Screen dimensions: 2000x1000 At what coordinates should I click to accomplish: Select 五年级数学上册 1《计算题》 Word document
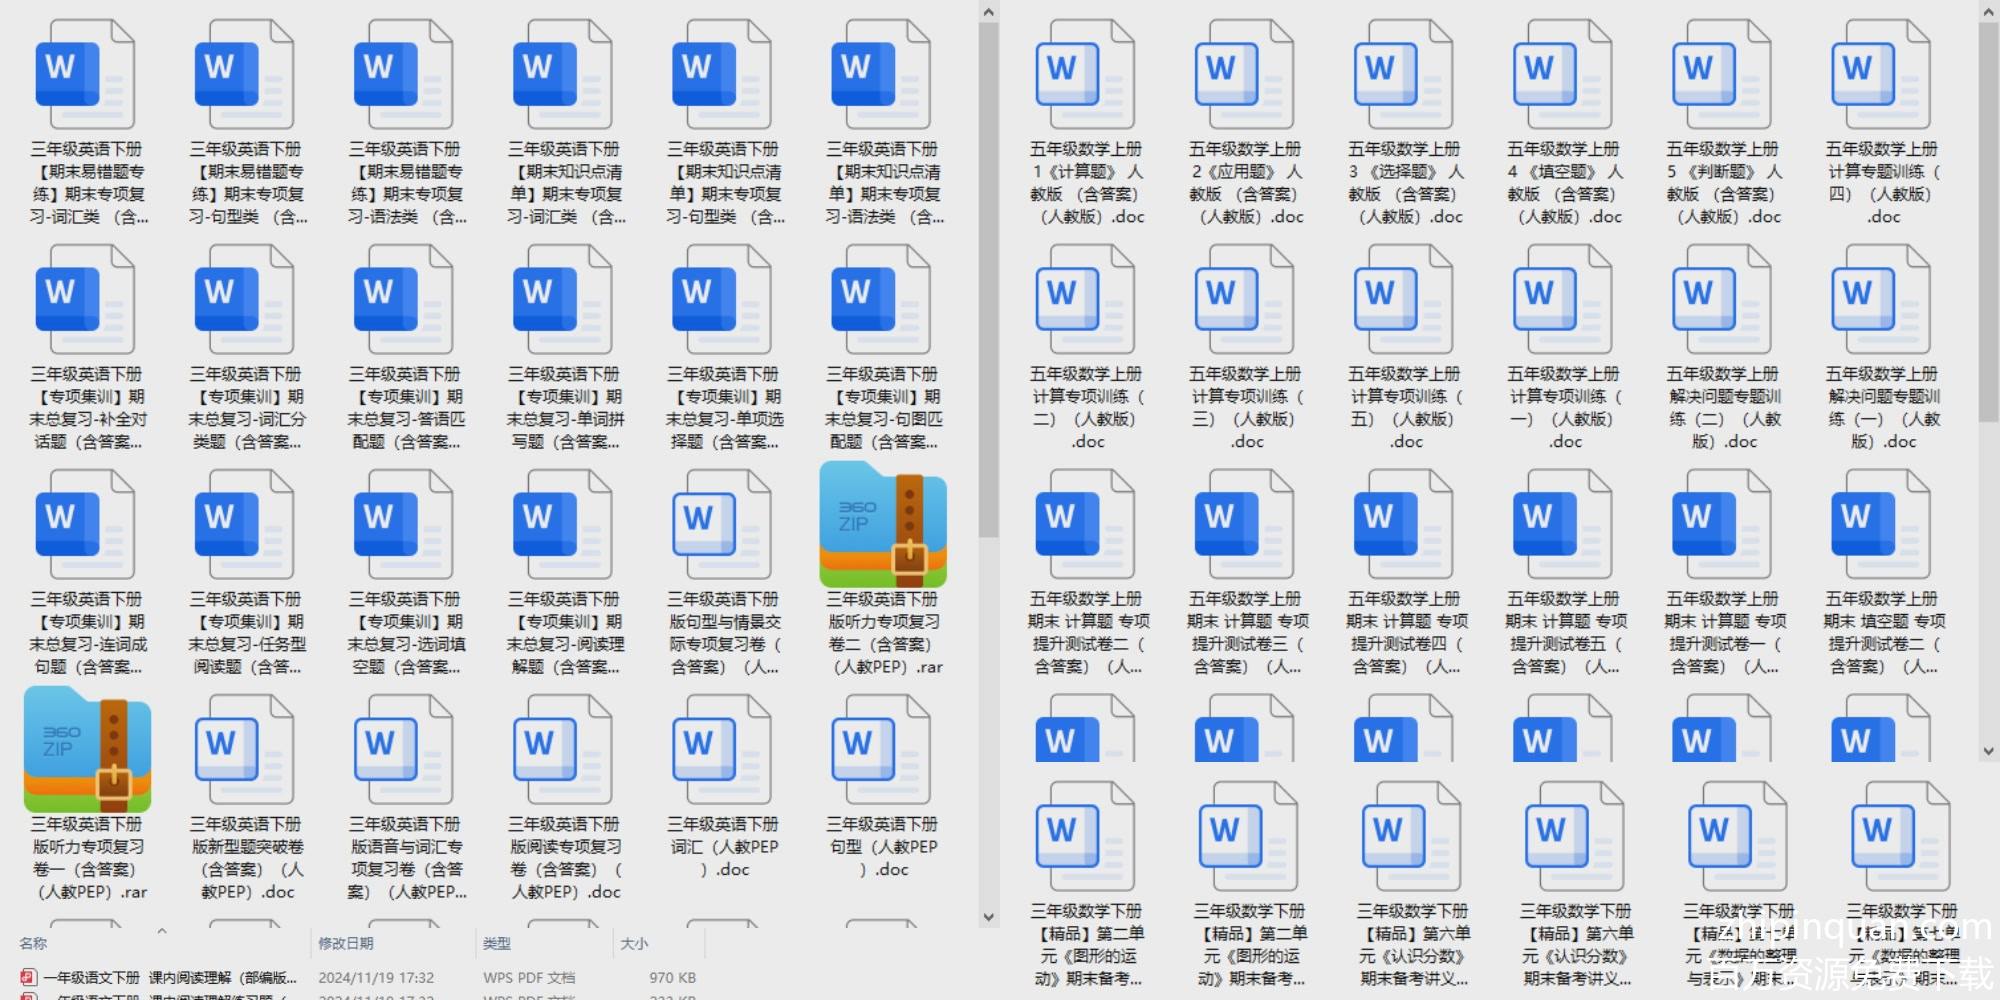coord(1084,75)
